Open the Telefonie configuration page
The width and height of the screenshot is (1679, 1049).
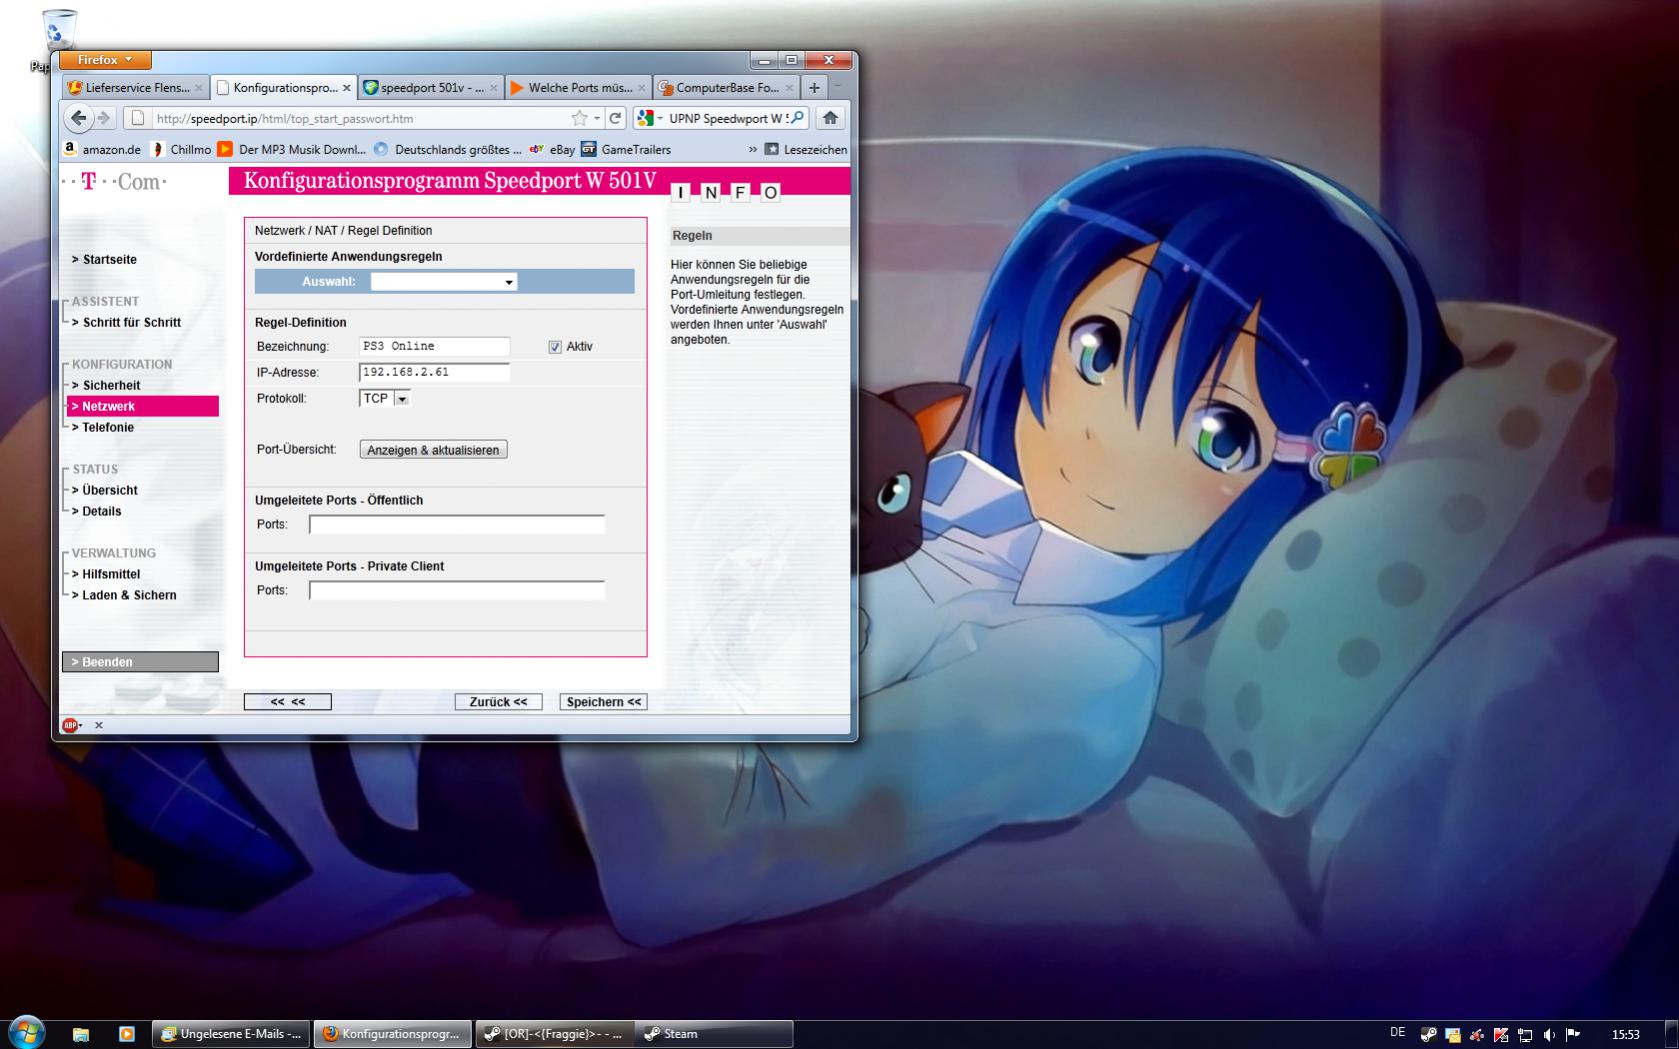tap(107, 428)
